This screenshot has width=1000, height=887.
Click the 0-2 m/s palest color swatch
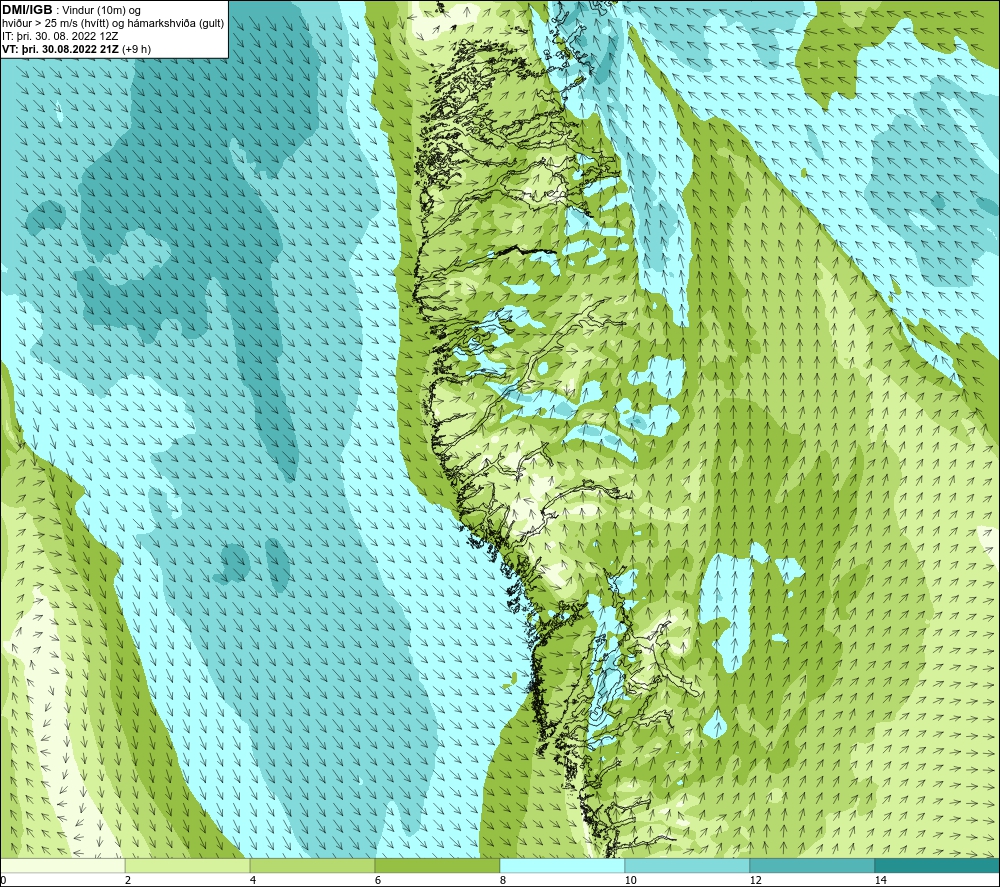point(62,865)
